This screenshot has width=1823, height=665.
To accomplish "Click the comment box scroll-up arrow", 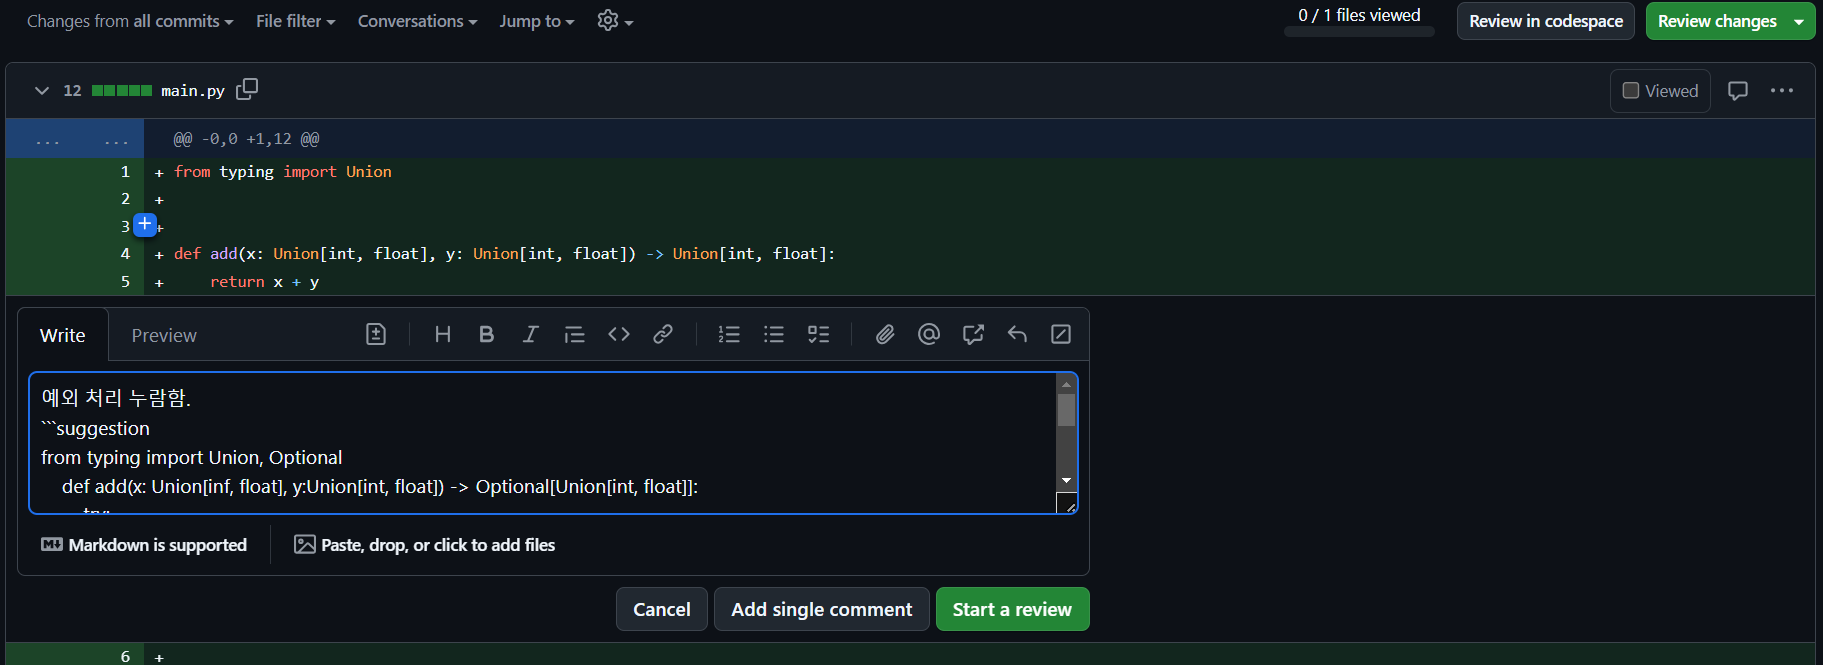I will click(x=1066, y=384).
